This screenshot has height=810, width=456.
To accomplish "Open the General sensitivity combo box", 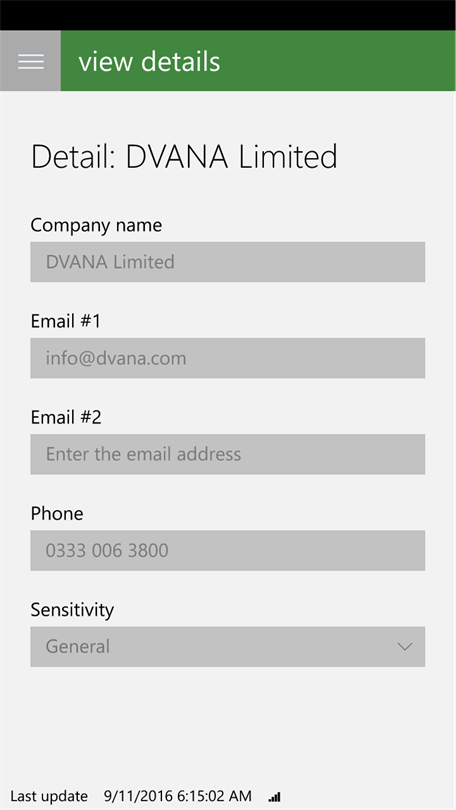I will pyautogui.click(x=228, y=646).
